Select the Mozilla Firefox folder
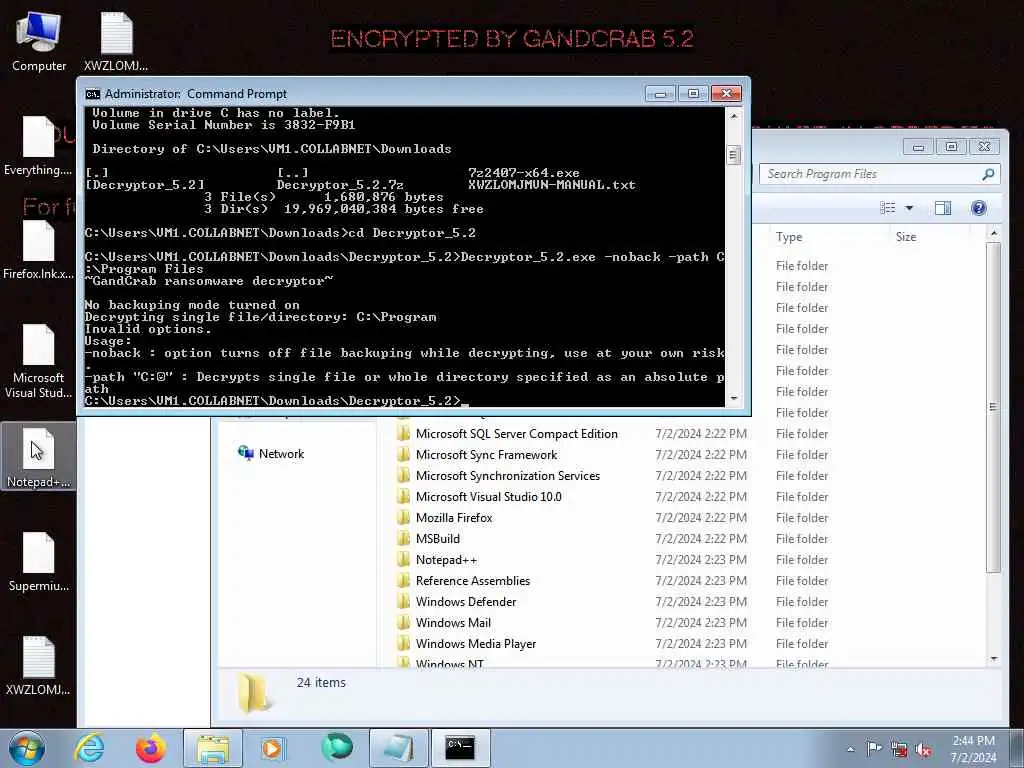 (x=454, y=517)
